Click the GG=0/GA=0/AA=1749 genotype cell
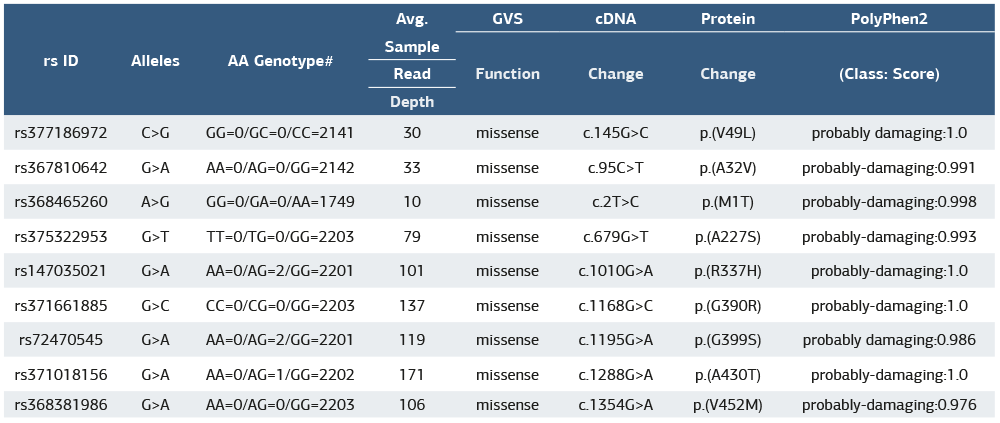 [x=280, y=201]
